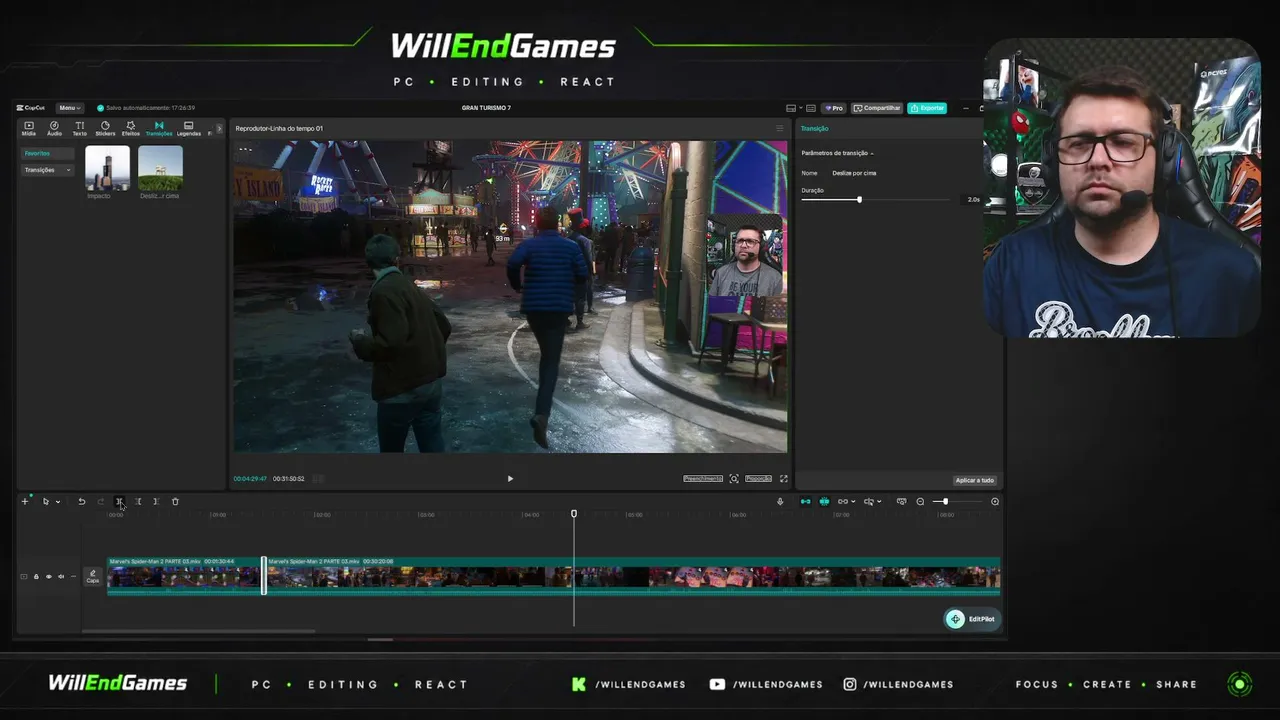Delete the selected clip with the trash icon
1280x720 pixels.
[x=175, y=501]
